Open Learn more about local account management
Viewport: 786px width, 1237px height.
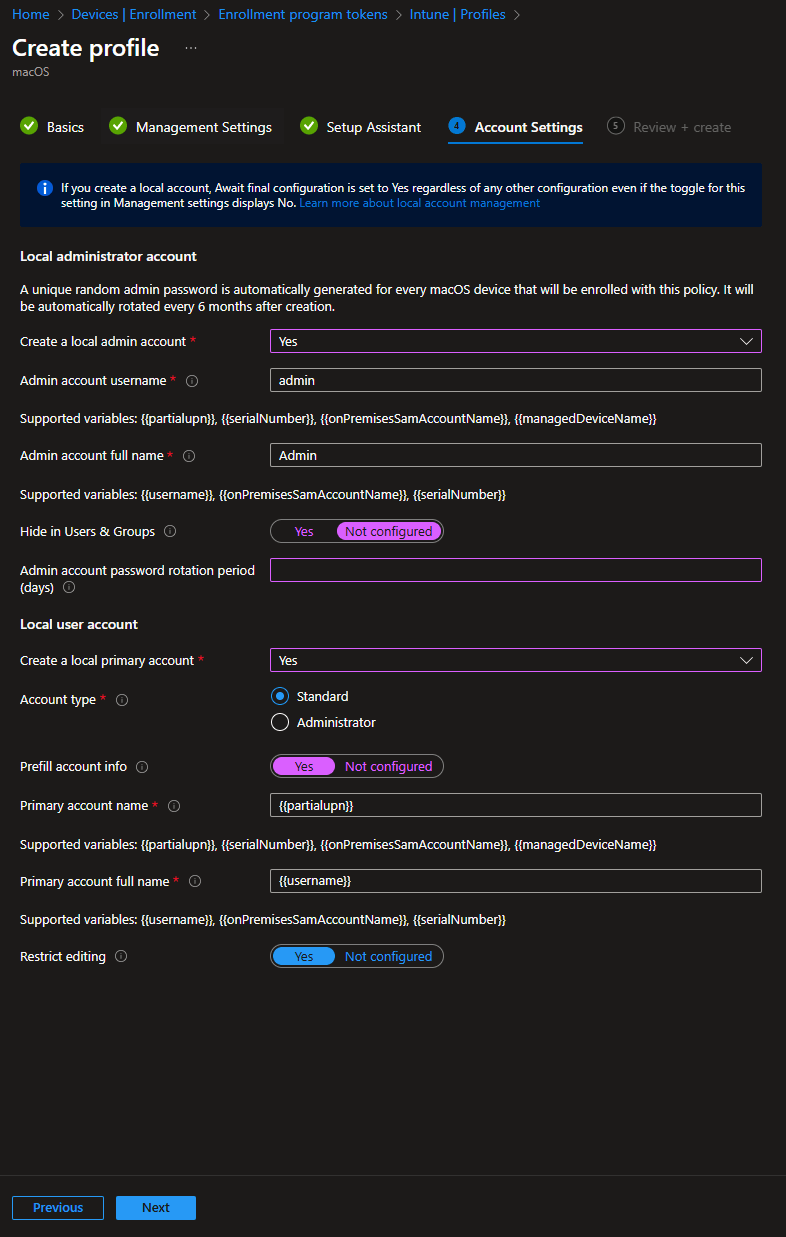click(x=419, y=203)
